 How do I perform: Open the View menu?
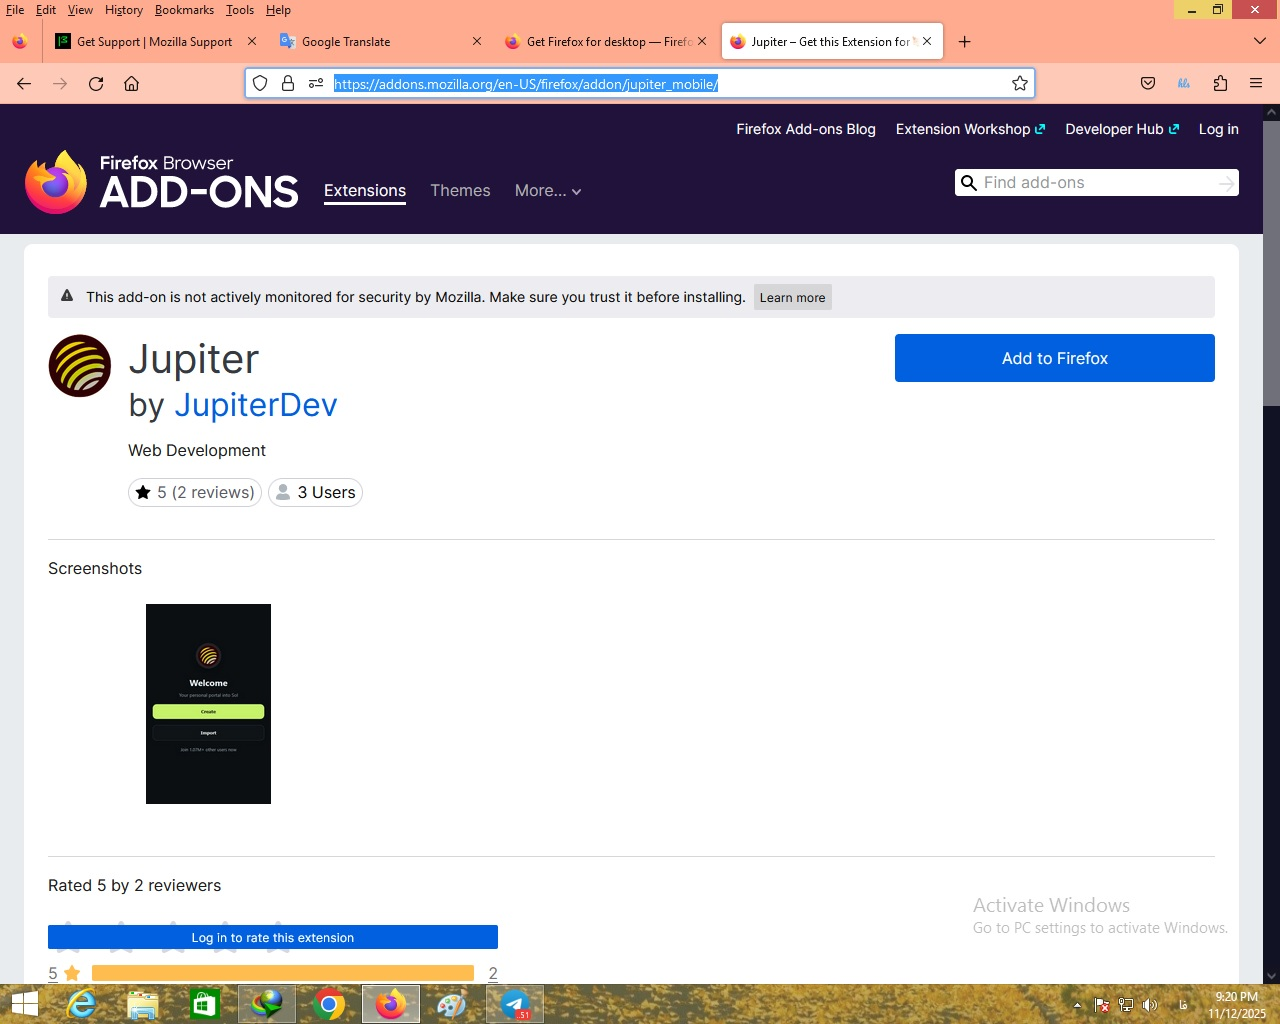80,10
